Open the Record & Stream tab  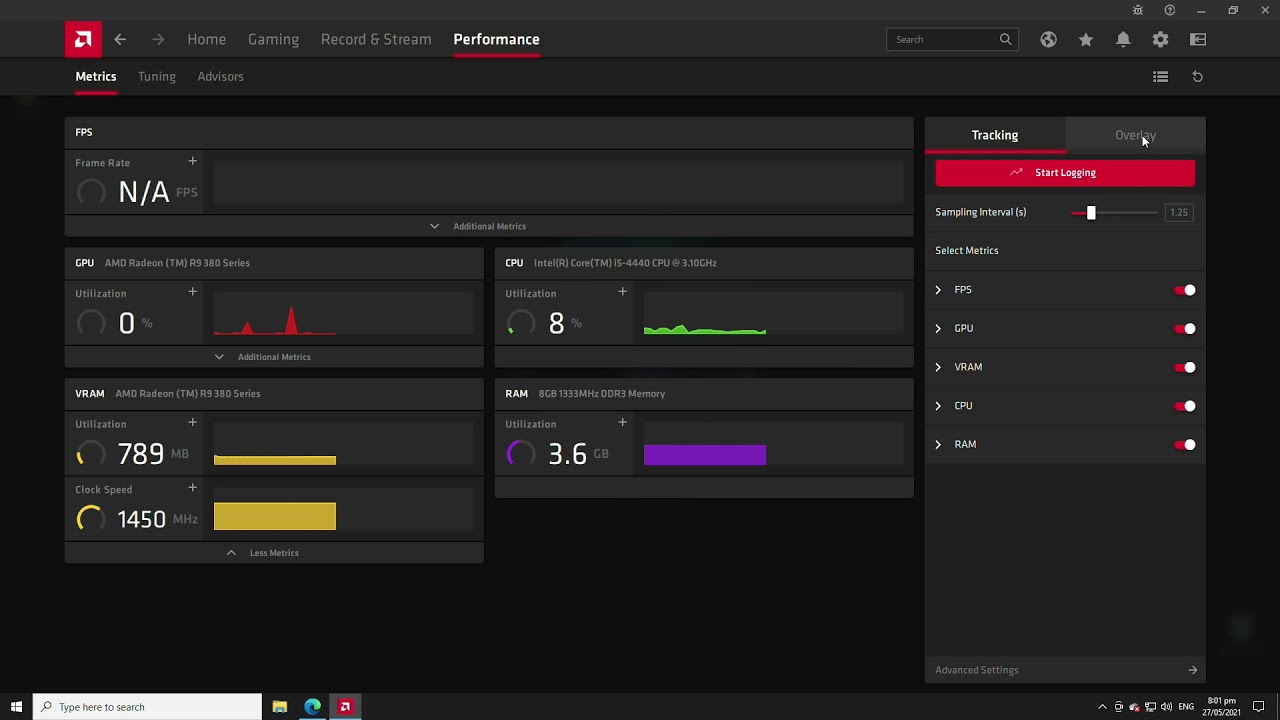pos(376,39)
